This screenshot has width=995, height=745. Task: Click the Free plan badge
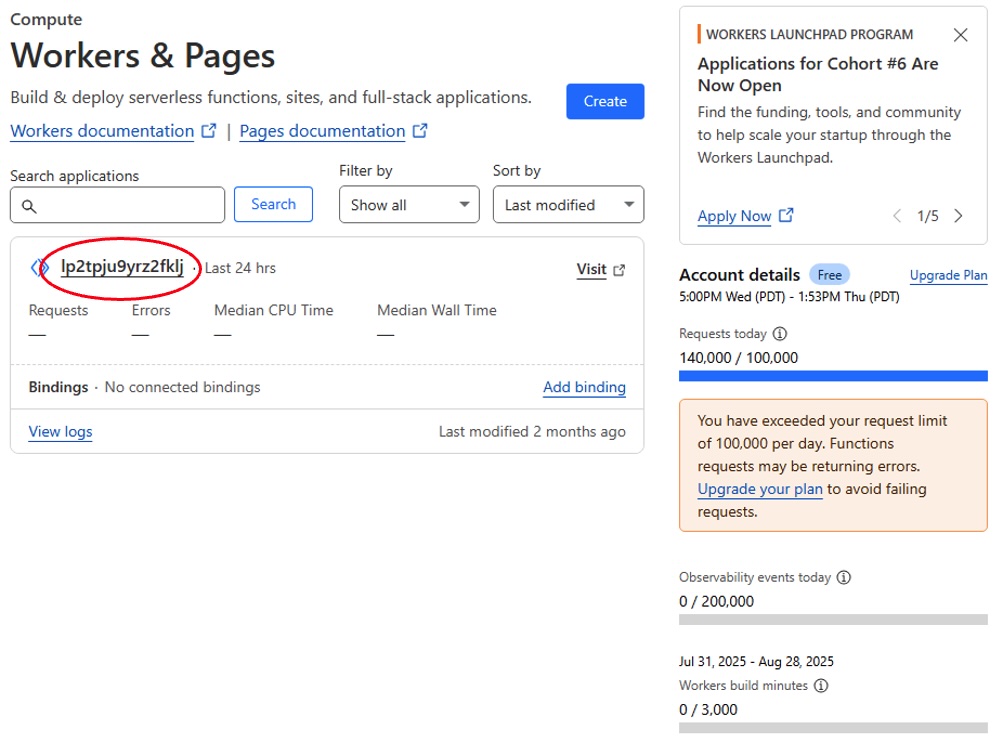pos(829,275)
